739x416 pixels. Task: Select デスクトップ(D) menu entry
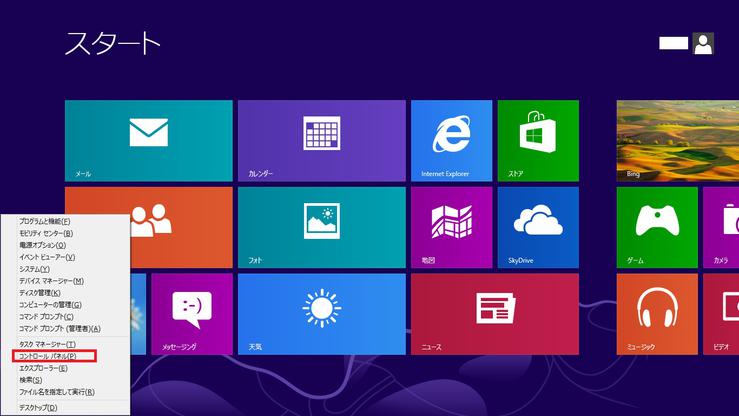coord(38,408)
